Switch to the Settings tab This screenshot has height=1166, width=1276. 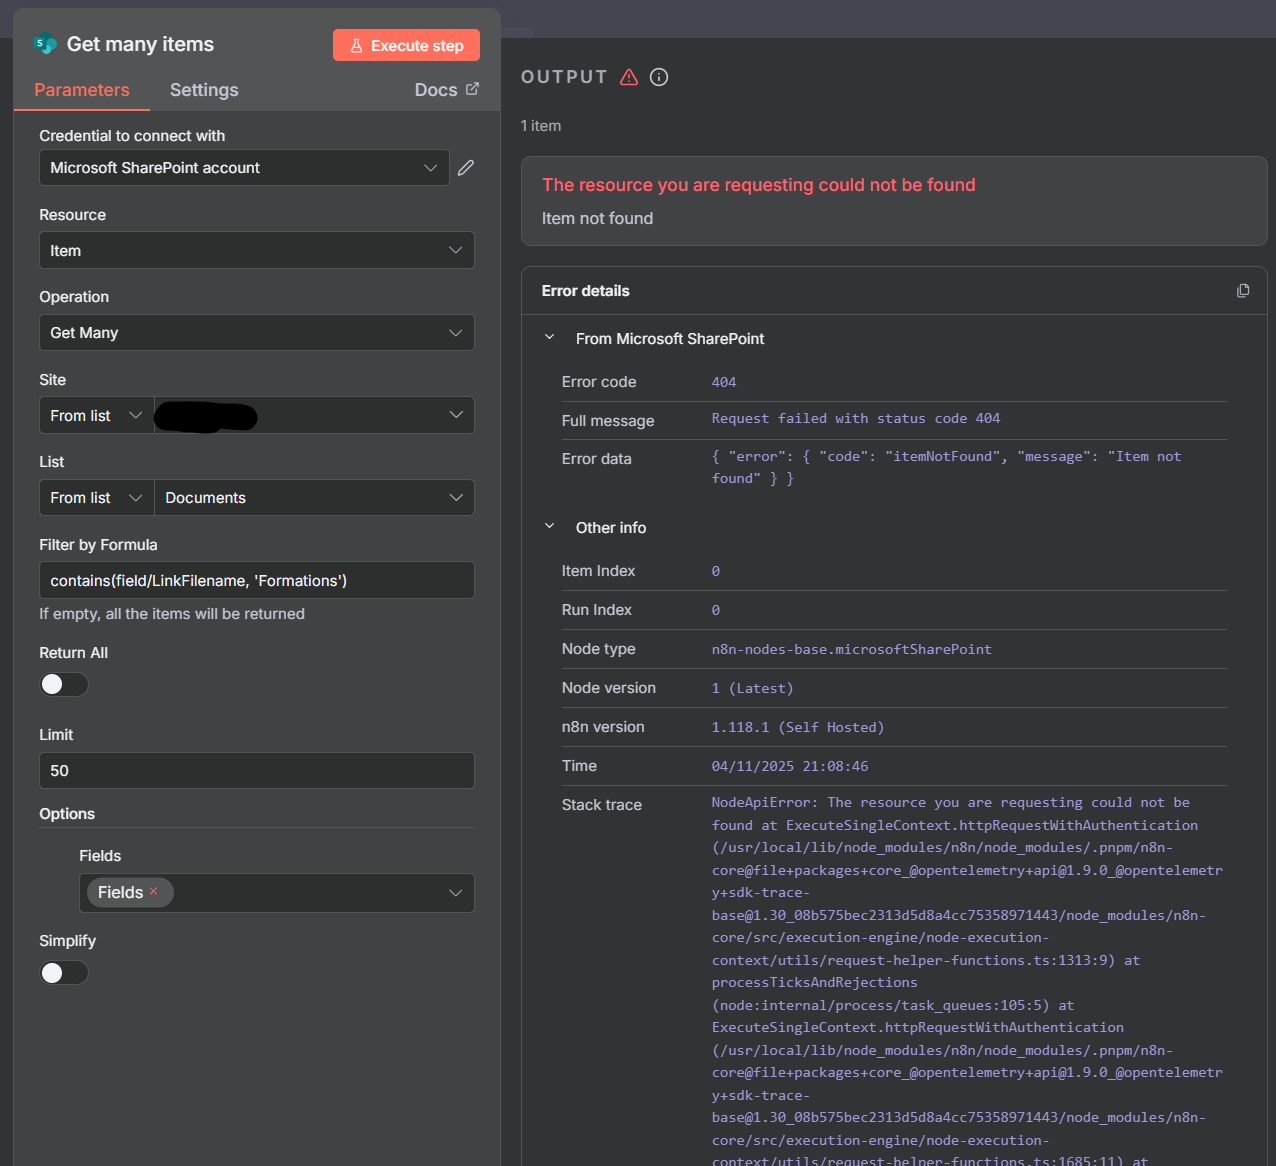coord(204,90)
